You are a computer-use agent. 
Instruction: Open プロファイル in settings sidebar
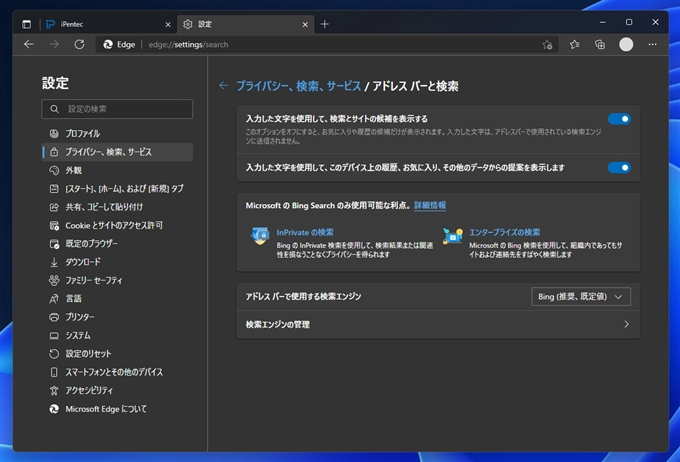tap(117, 134)
